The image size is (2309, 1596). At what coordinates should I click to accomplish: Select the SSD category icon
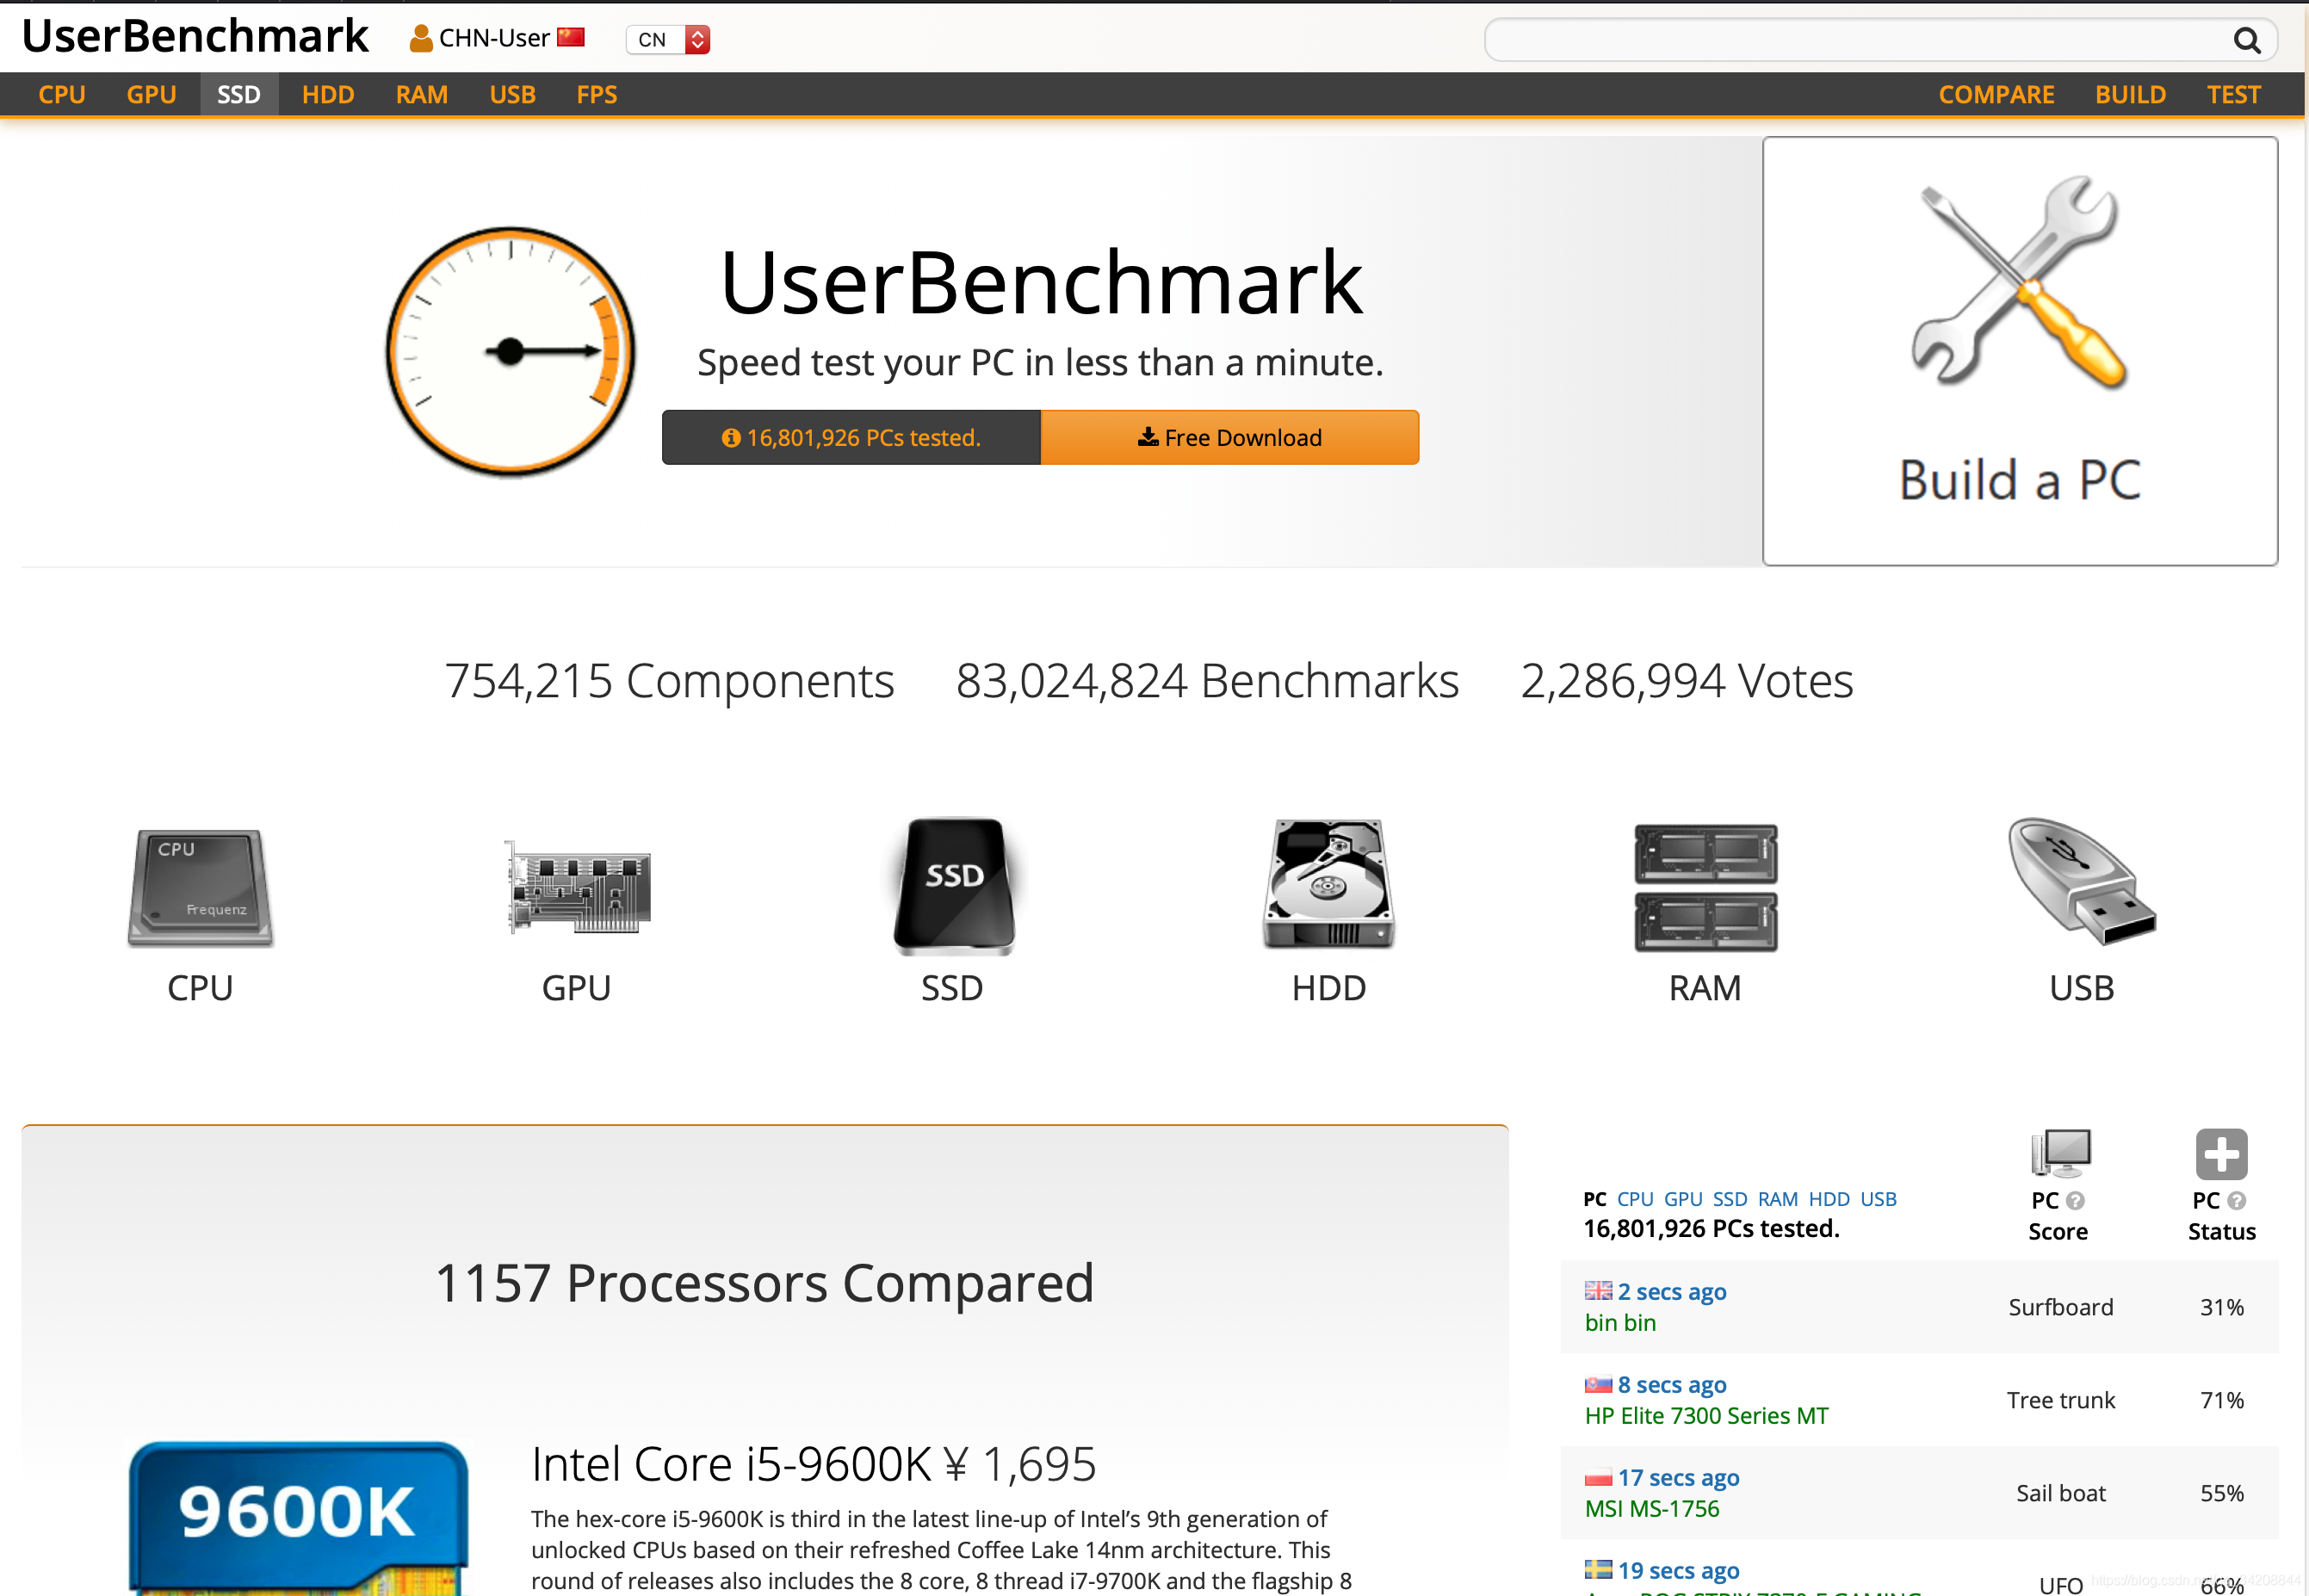click(x=951, y=886)
